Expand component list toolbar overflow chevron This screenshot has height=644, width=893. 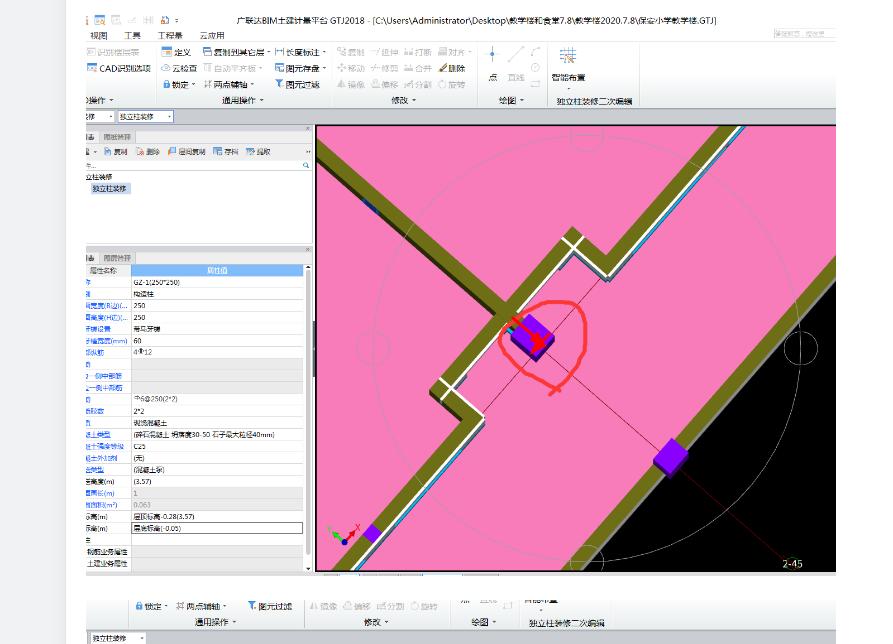point(308,152)
